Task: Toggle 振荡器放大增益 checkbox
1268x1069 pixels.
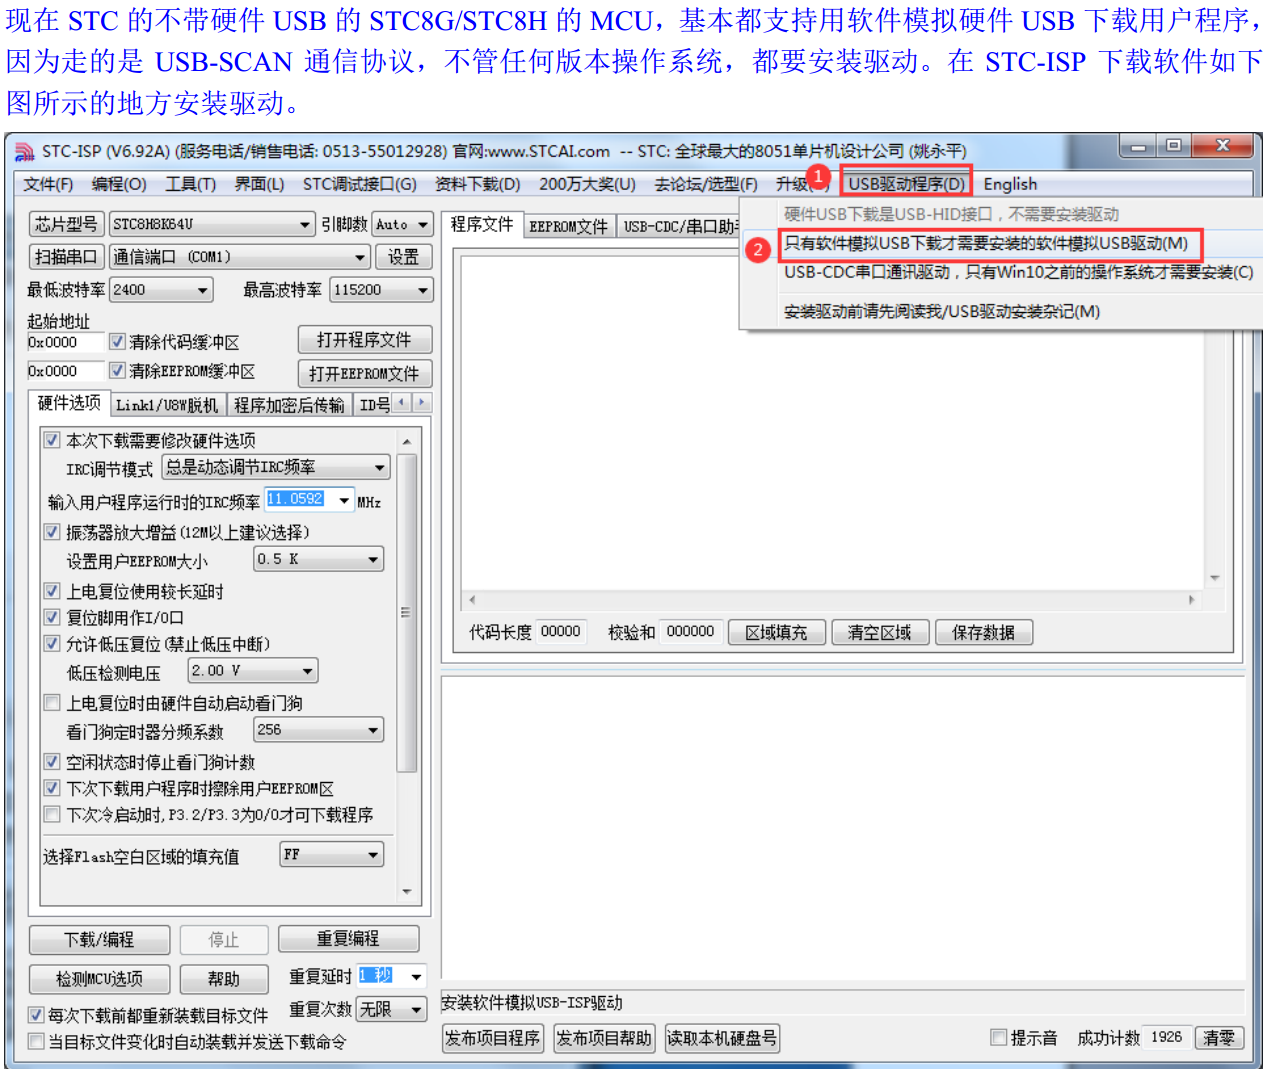Action: tap(52, 532)
